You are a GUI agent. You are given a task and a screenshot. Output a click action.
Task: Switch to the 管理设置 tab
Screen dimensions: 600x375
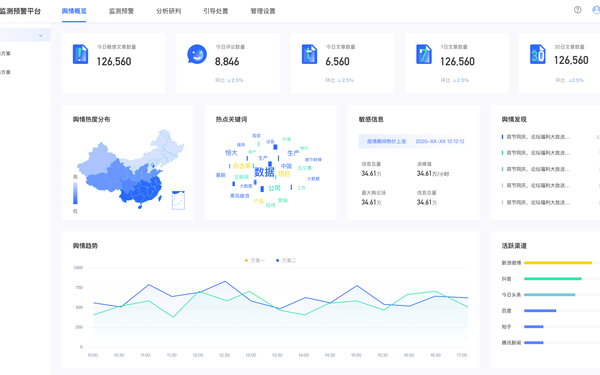pos(263,11)
